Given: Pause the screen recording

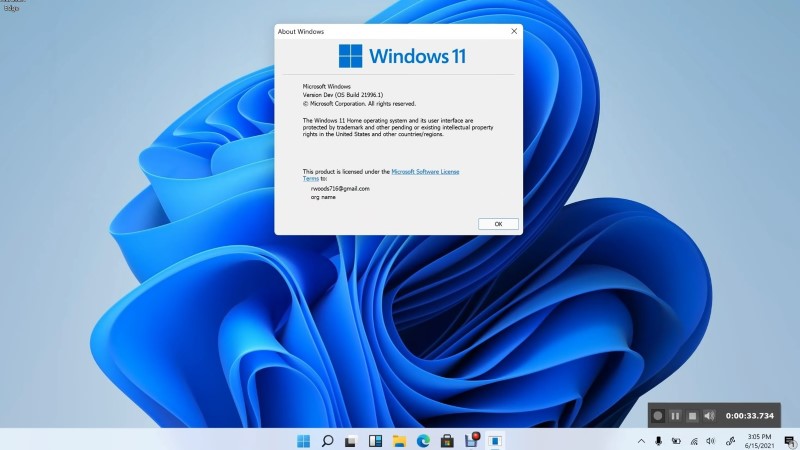Looking at the screenshot, I should [x=675, y=415].
